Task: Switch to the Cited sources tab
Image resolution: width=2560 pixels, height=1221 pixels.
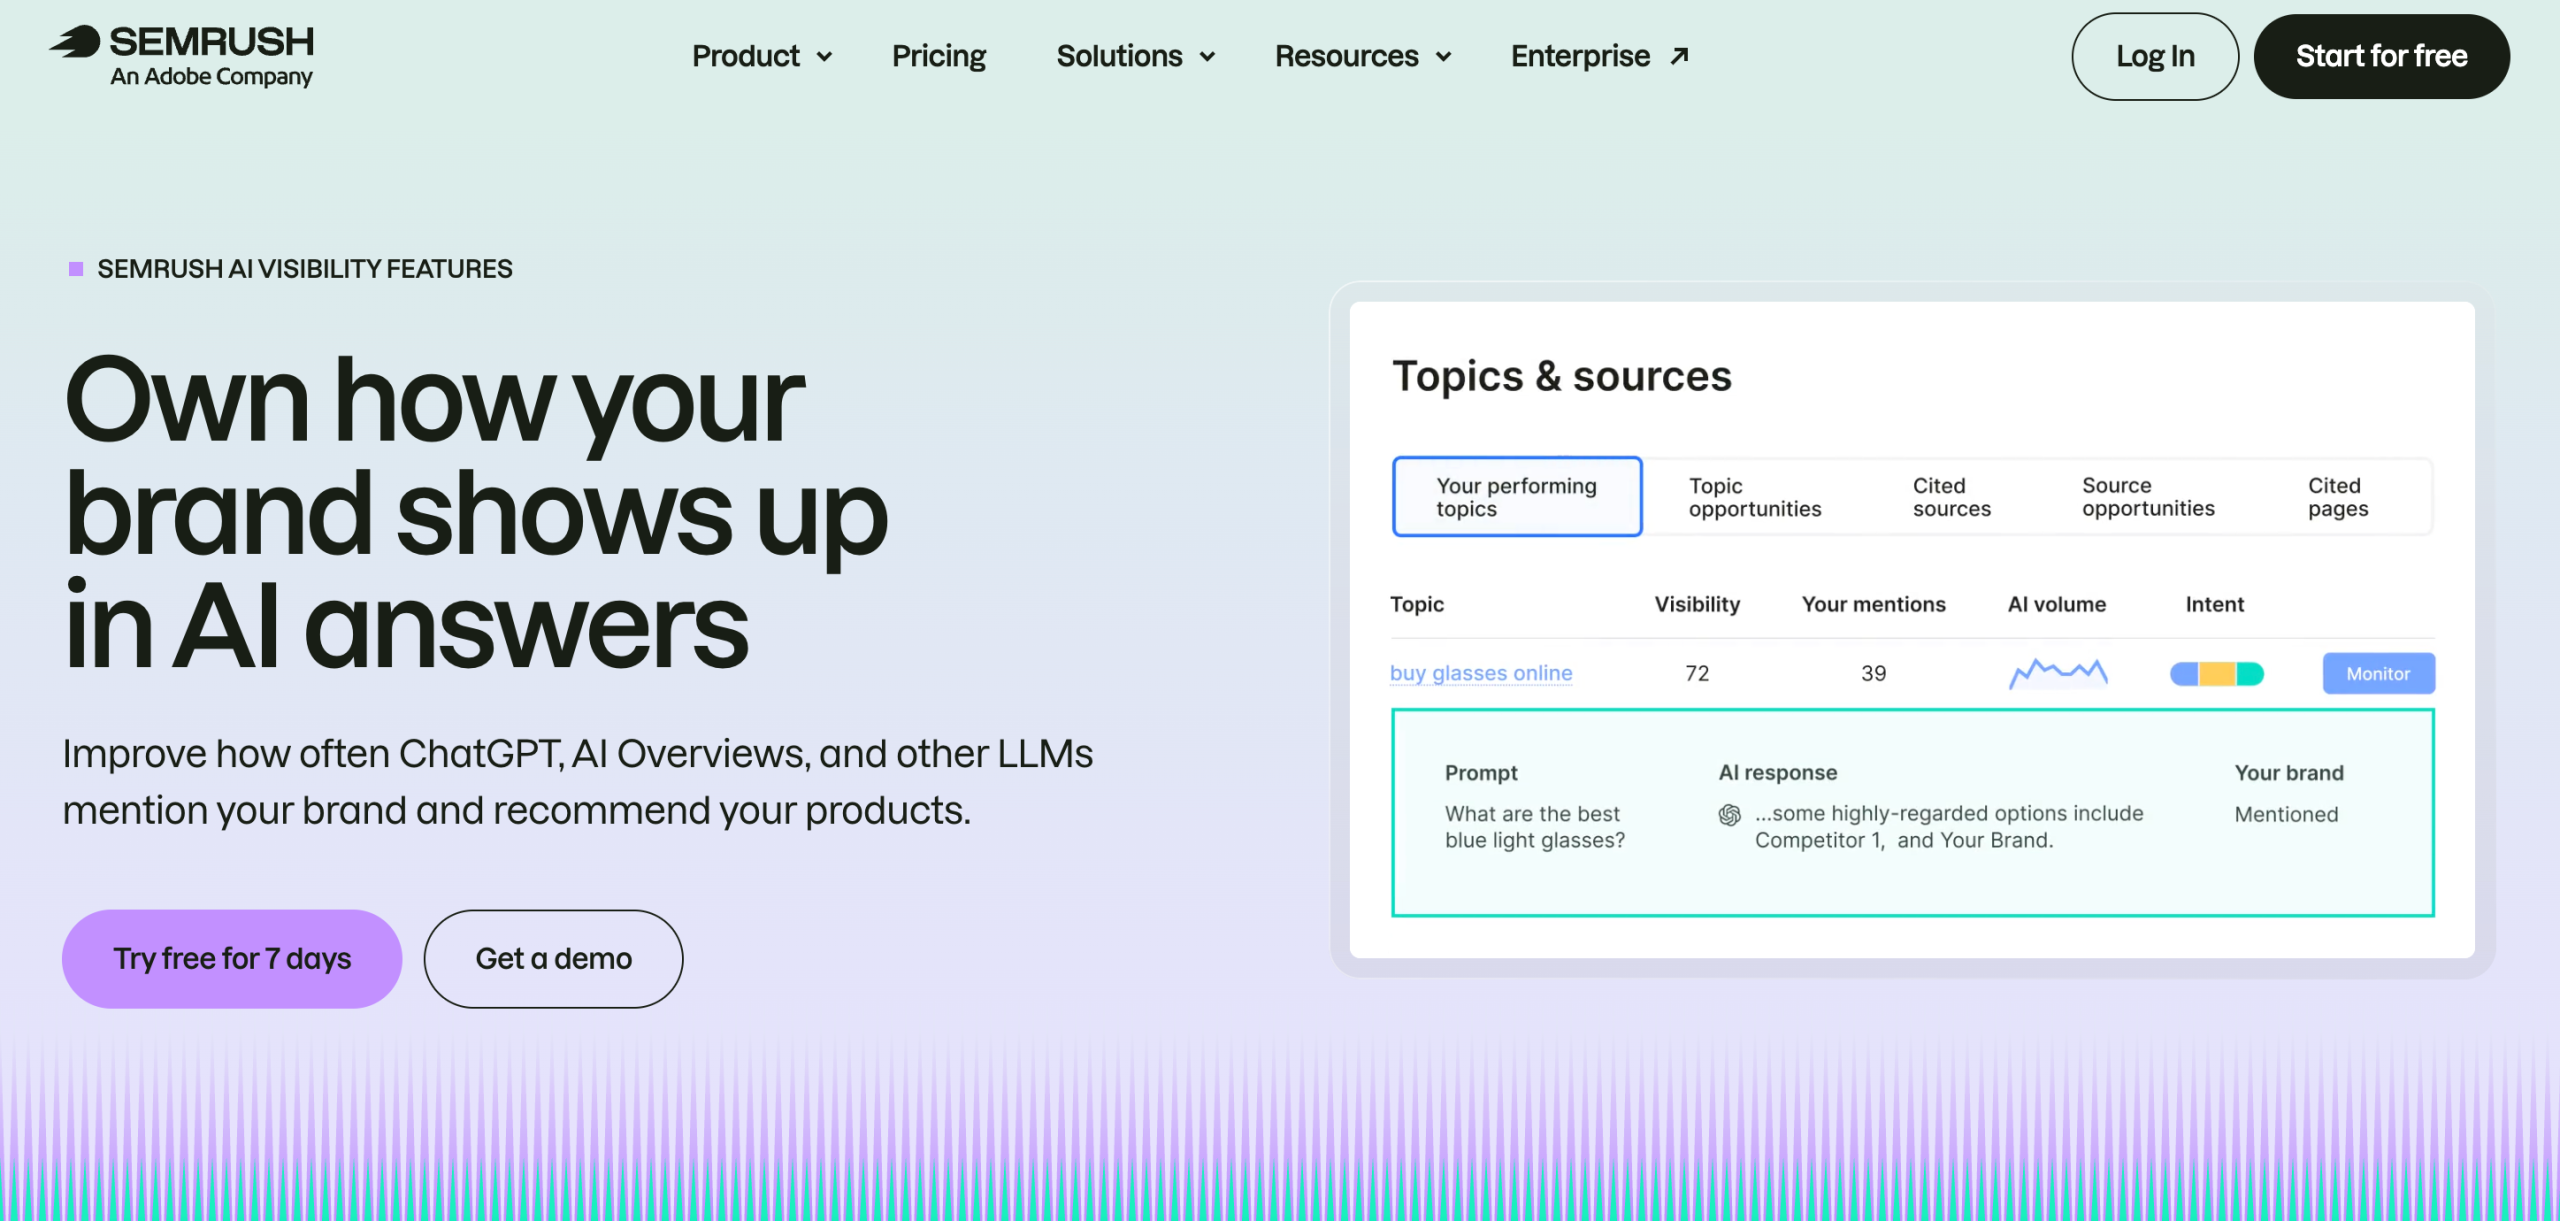Action: (1951, 497)
